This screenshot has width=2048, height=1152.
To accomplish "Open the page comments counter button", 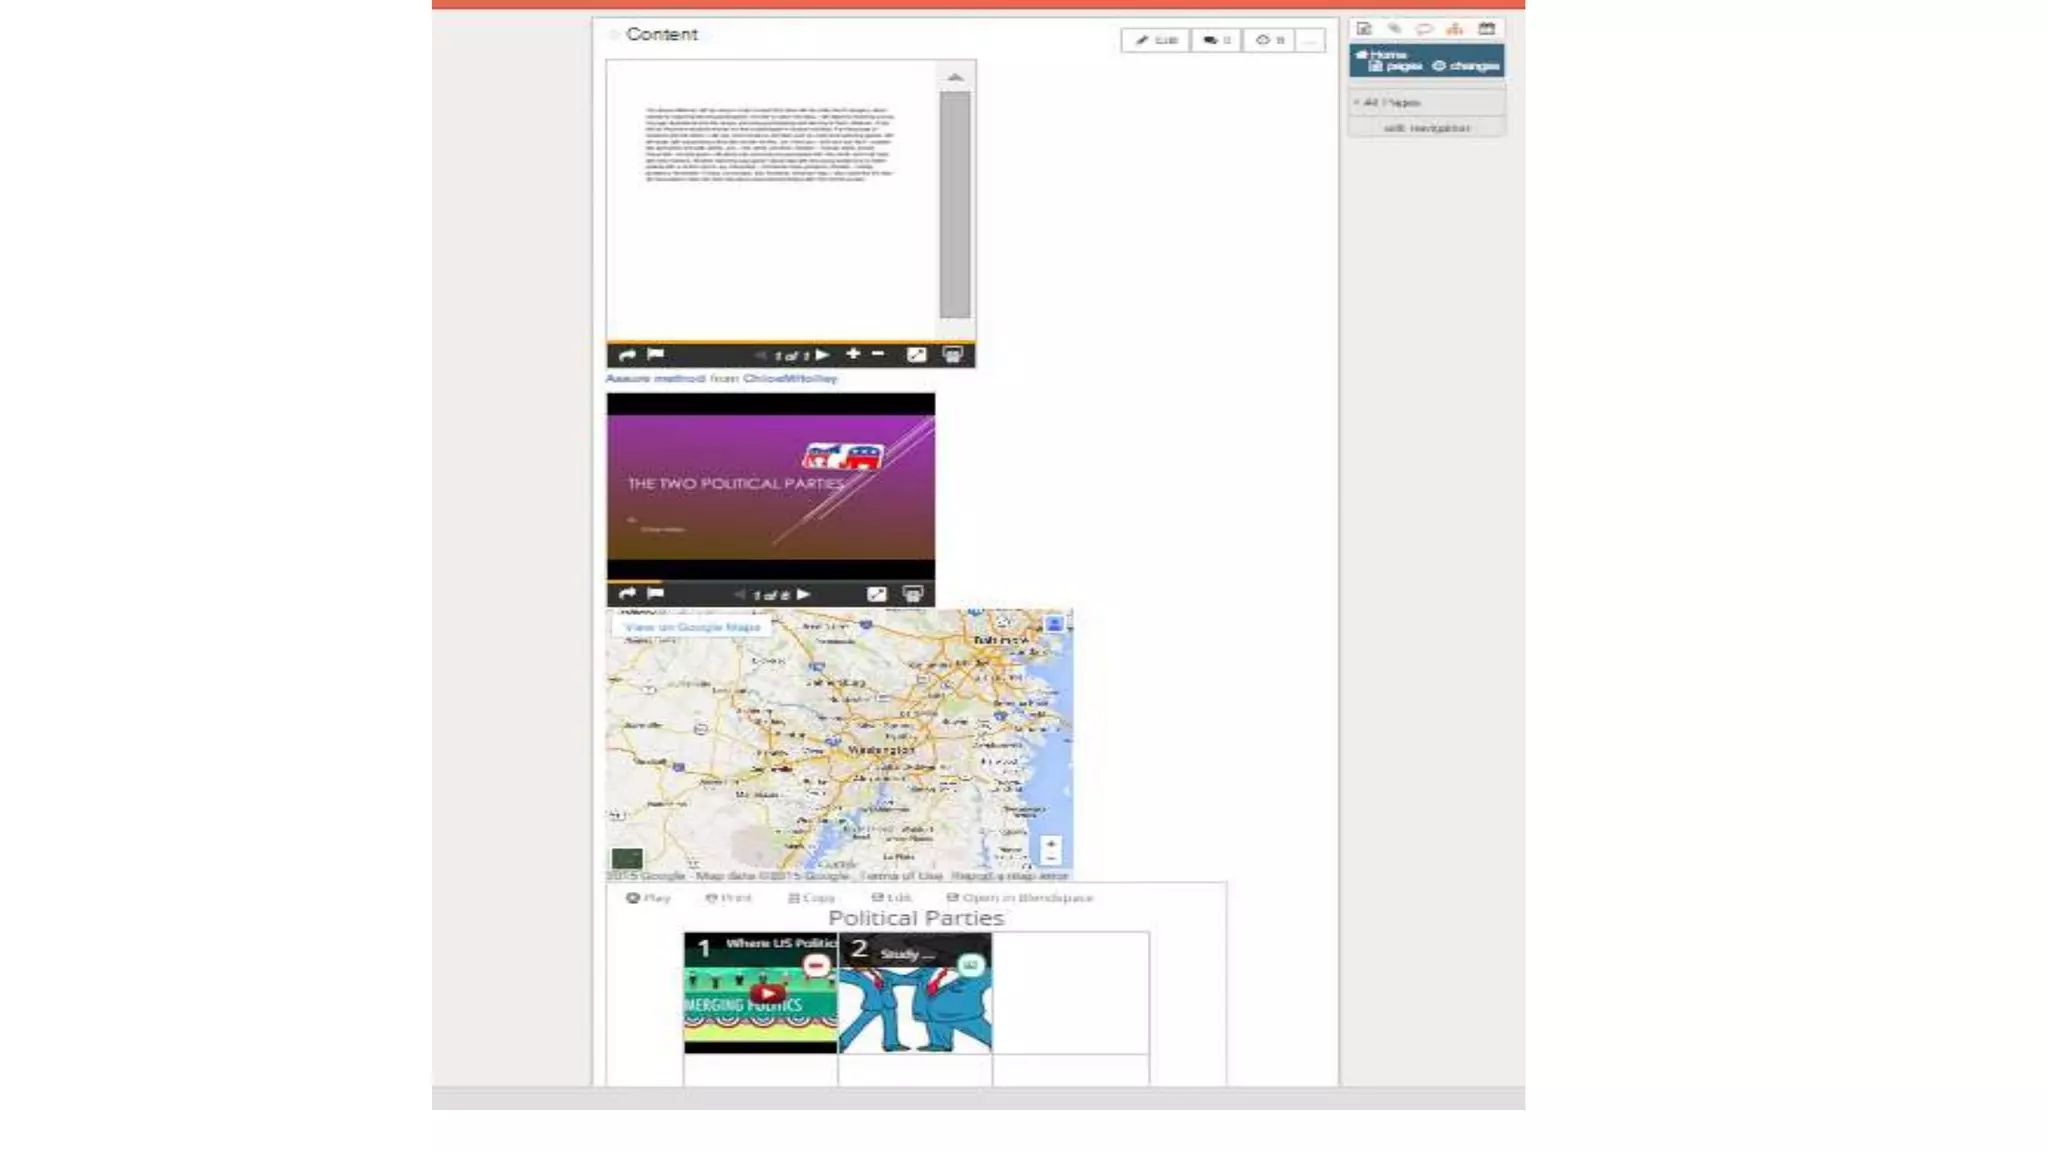I will click(x=1216, y=40).
